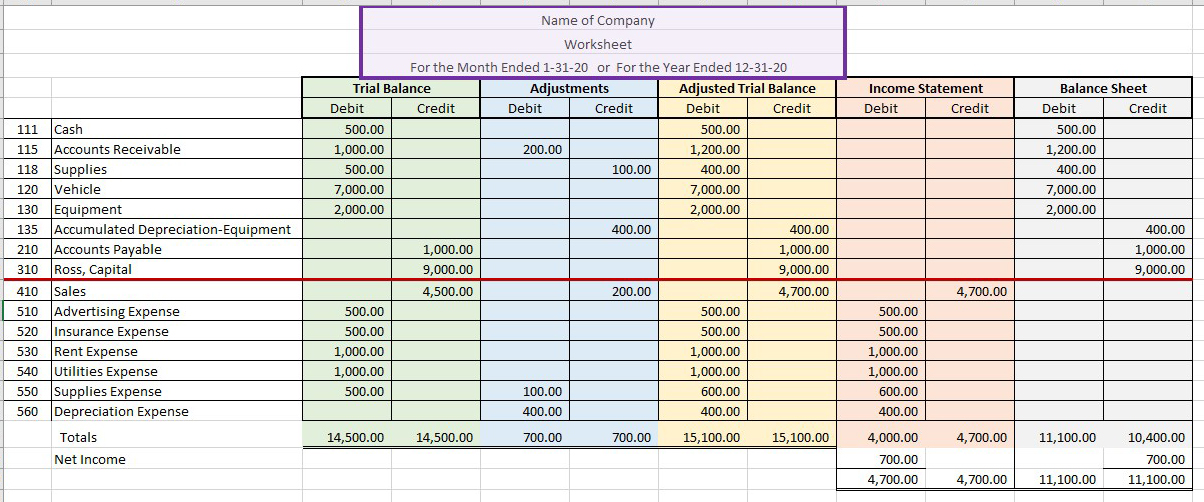
Task: Click account number 111 cell
Action: pyautogui.click(x=28, y=129)
